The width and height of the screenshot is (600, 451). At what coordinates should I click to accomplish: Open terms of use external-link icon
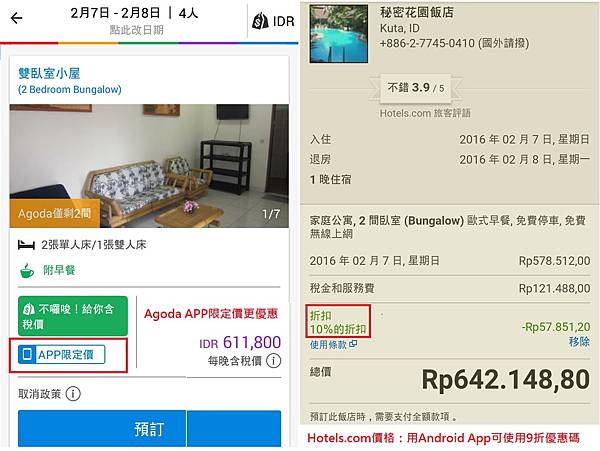click(x=353, y=344)
